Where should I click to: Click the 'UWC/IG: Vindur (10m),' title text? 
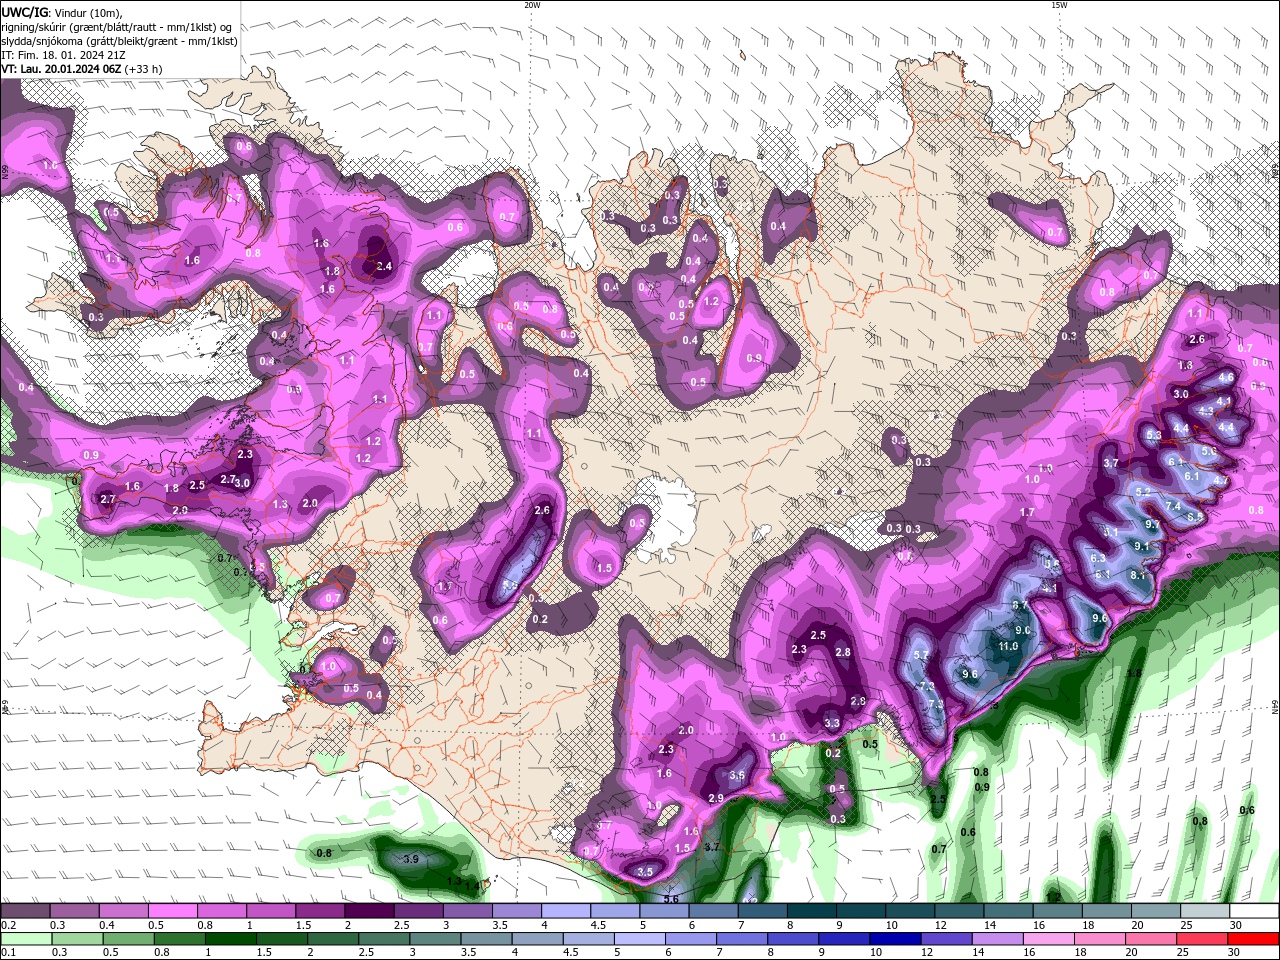pyautogui.click(x=62, y=12)
